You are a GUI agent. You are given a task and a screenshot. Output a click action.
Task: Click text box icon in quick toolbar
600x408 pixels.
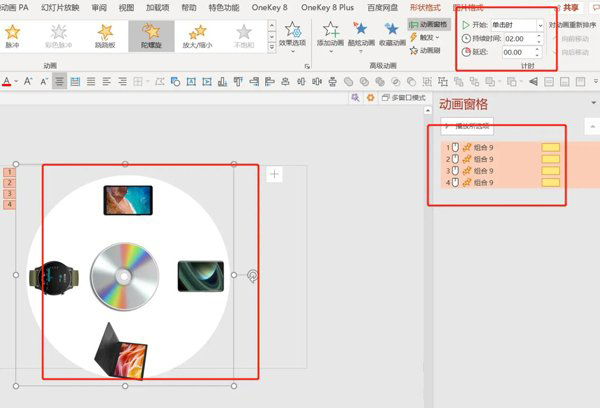pos(191,82)
